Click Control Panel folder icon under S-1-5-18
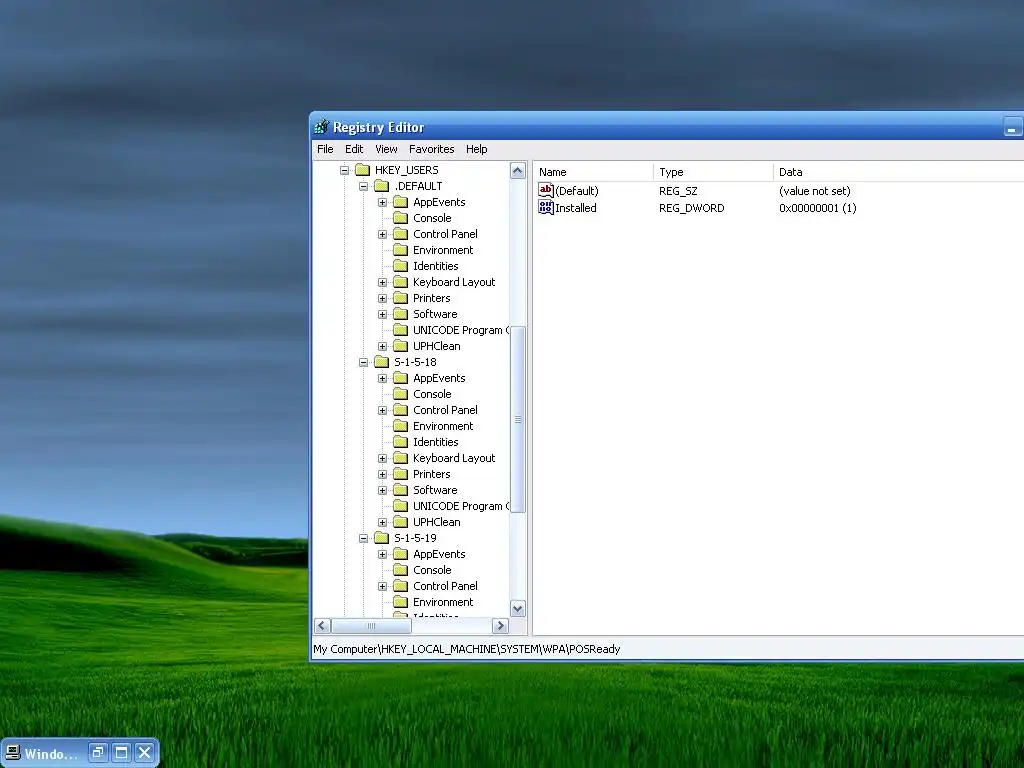The image size is (1024, 768). coord(400,410)
